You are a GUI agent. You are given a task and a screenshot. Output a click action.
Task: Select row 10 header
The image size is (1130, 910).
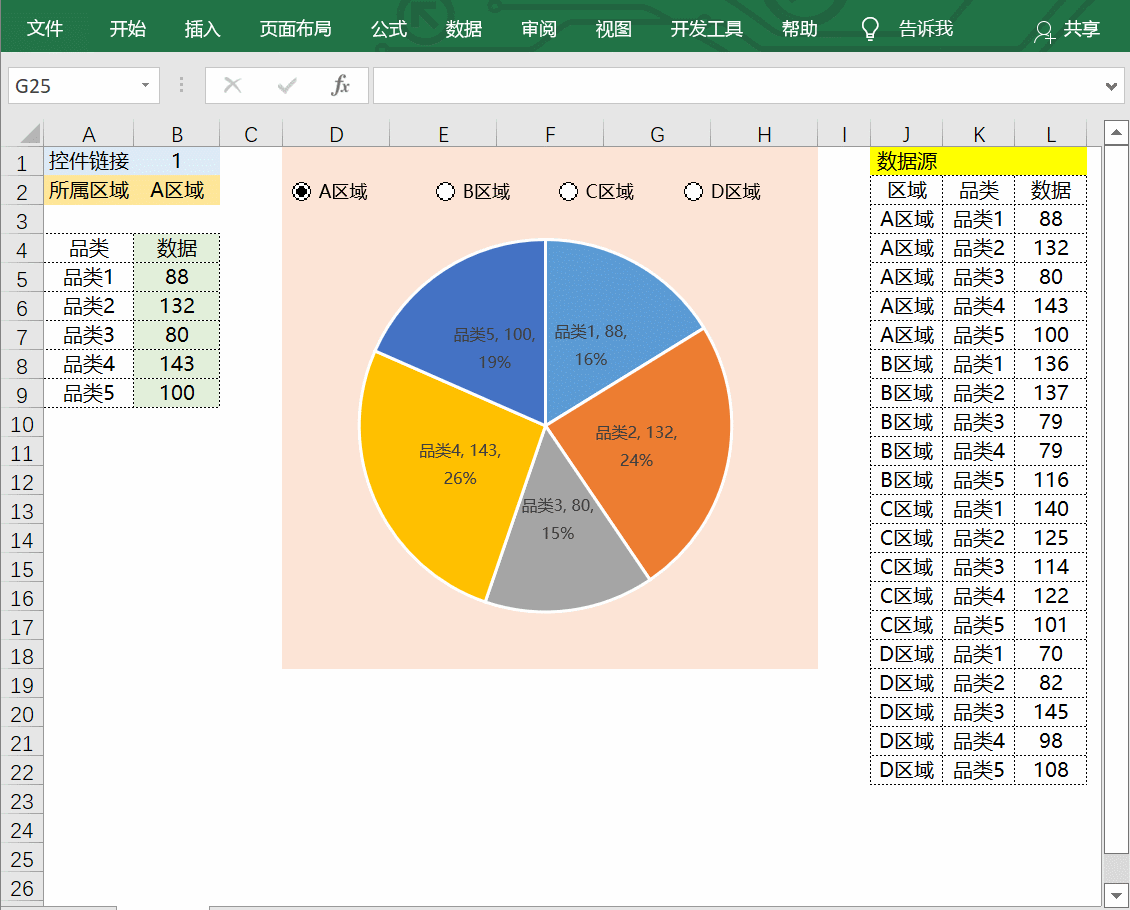22,424
